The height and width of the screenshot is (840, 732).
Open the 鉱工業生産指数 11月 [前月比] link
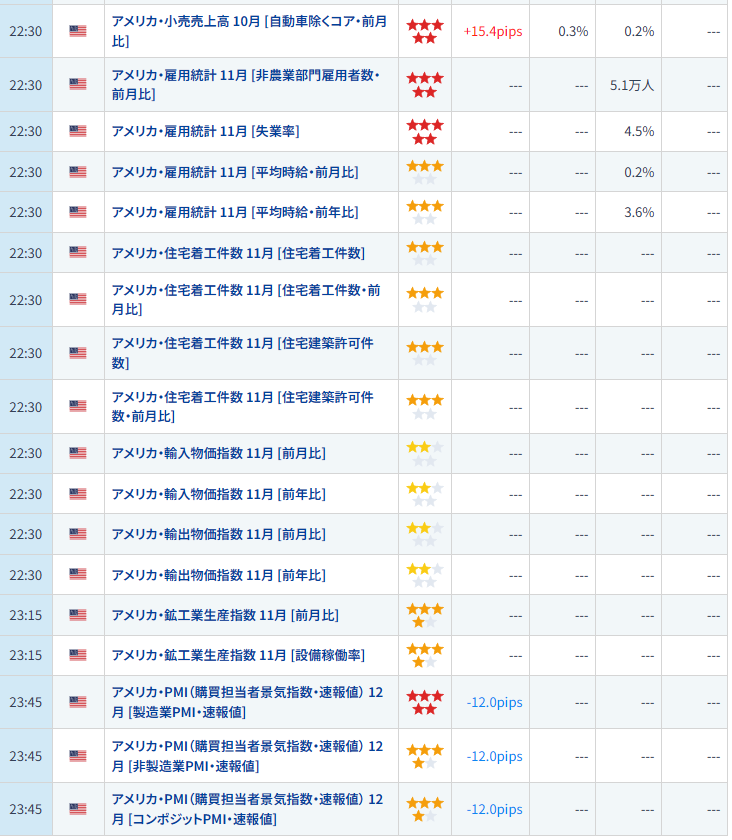(x=224, y=615)
